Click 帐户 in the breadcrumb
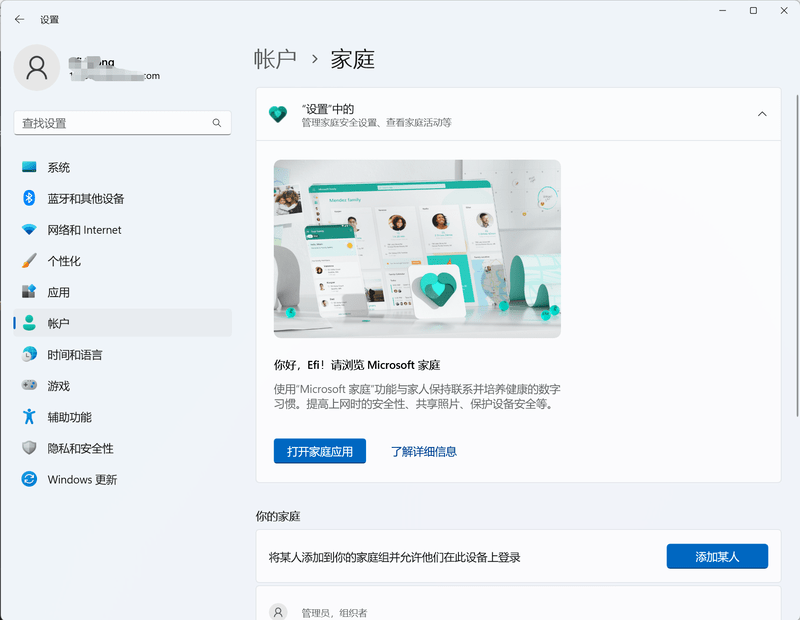Image resolution: width=800 pixels, height=620 pixels. point(276,59)
